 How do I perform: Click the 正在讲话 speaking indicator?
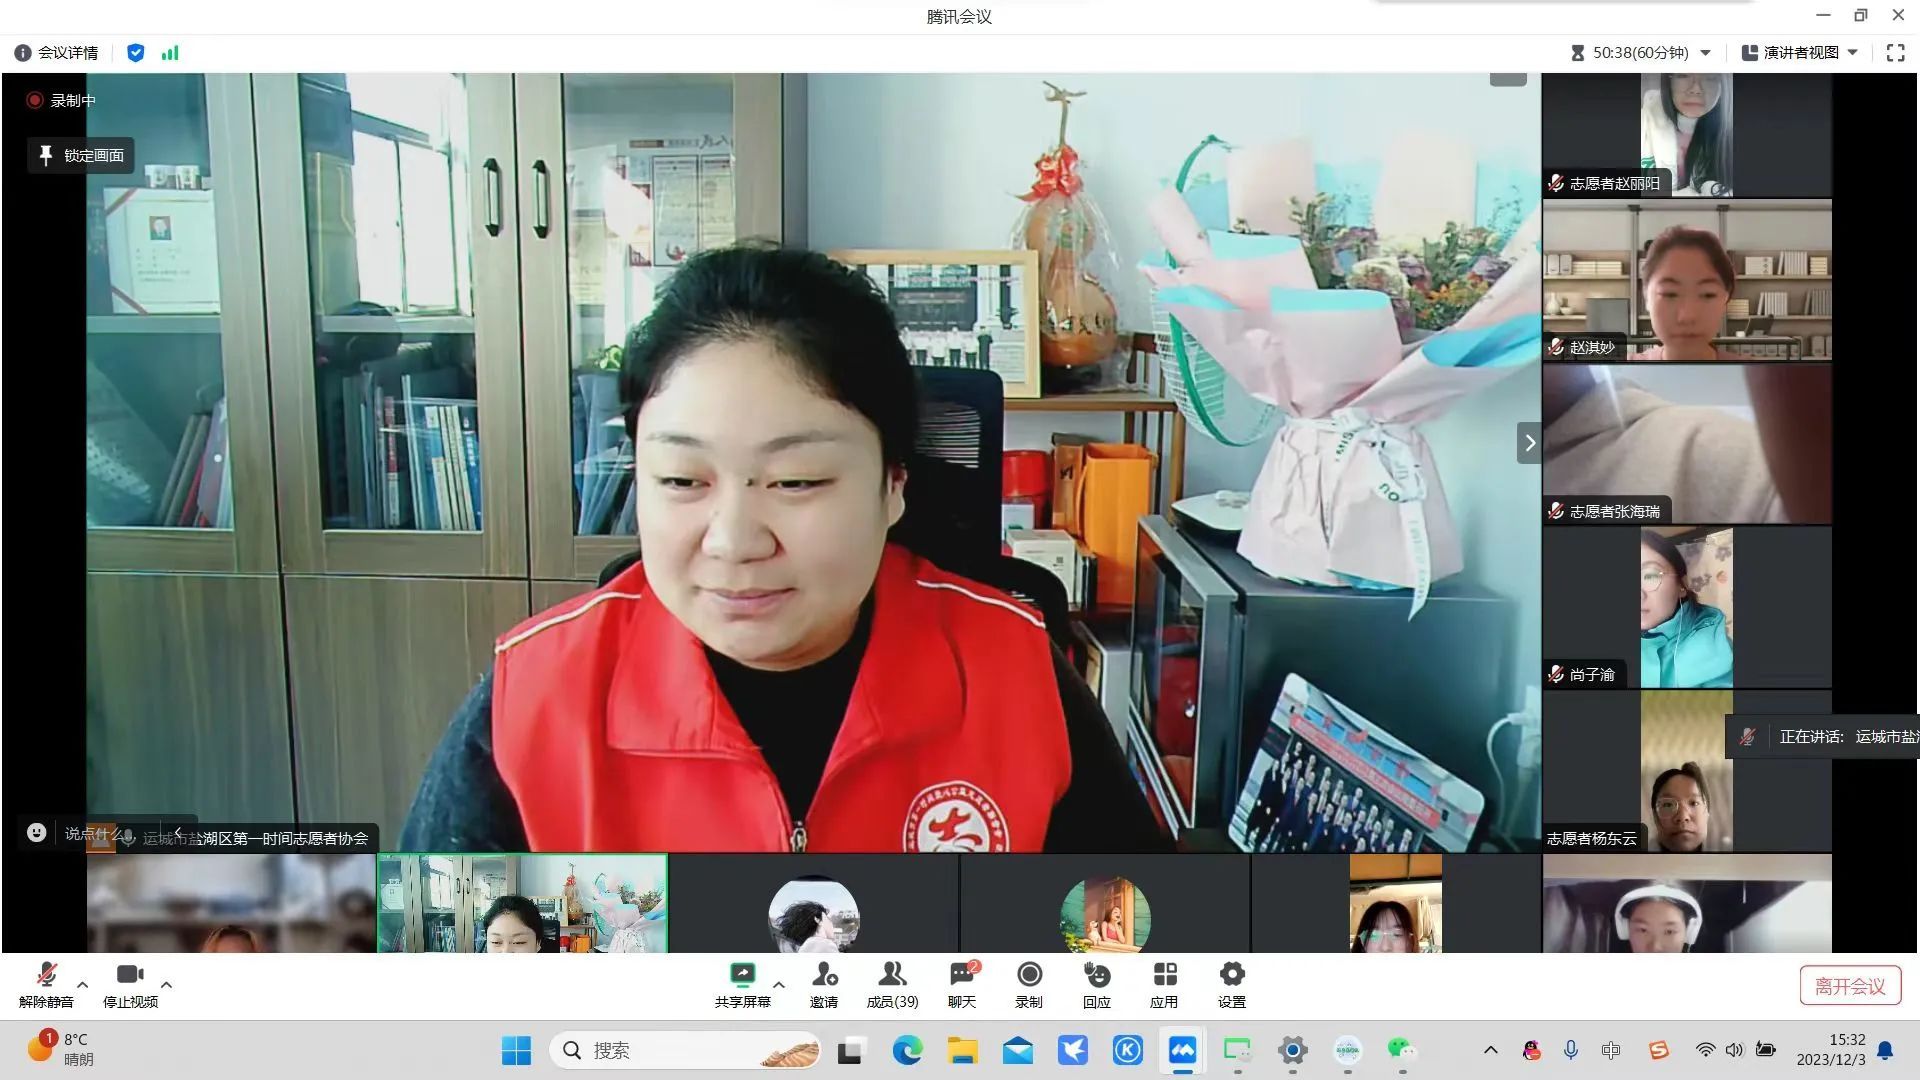[1822, 737]
